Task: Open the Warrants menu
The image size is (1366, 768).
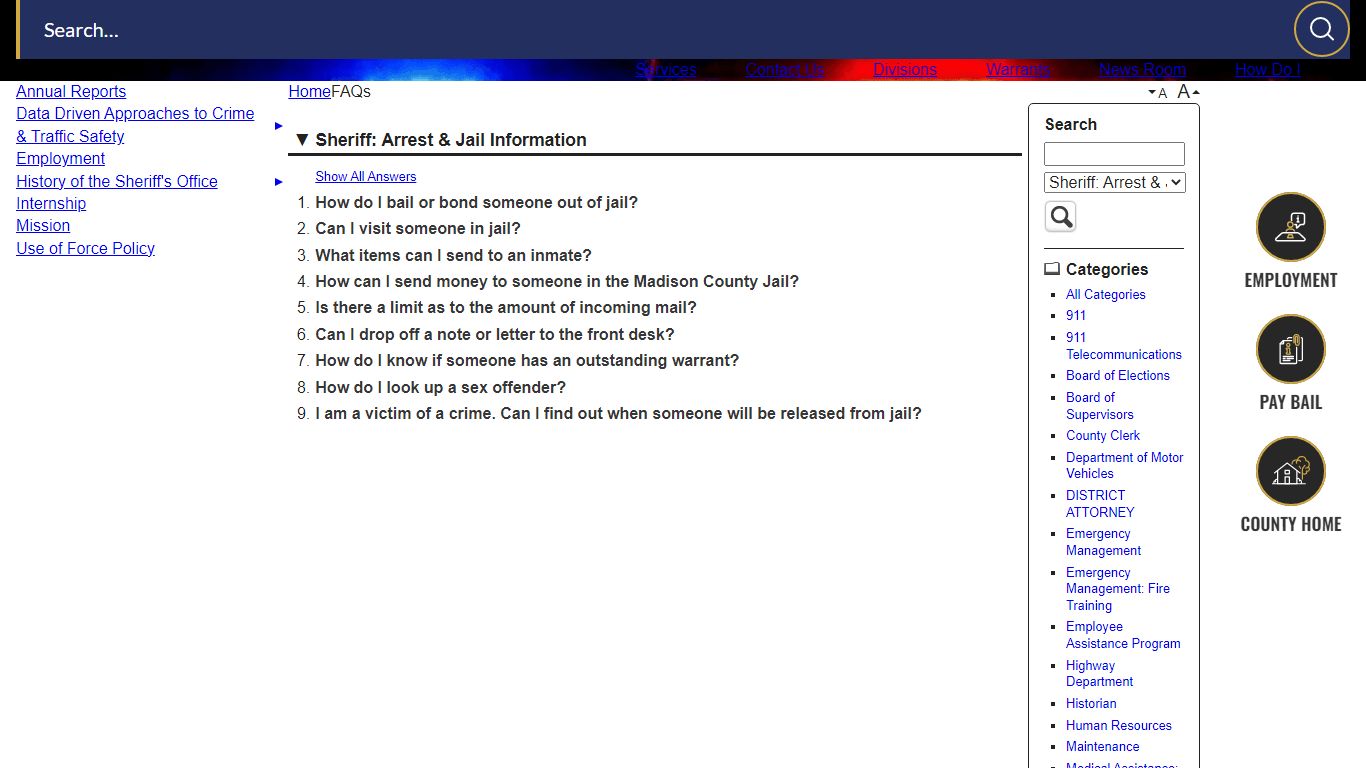Action: [x=1018, y=70]
